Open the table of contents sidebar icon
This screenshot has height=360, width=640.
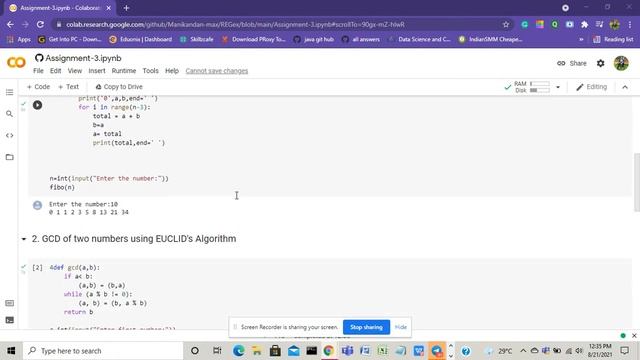click(9, 92)
